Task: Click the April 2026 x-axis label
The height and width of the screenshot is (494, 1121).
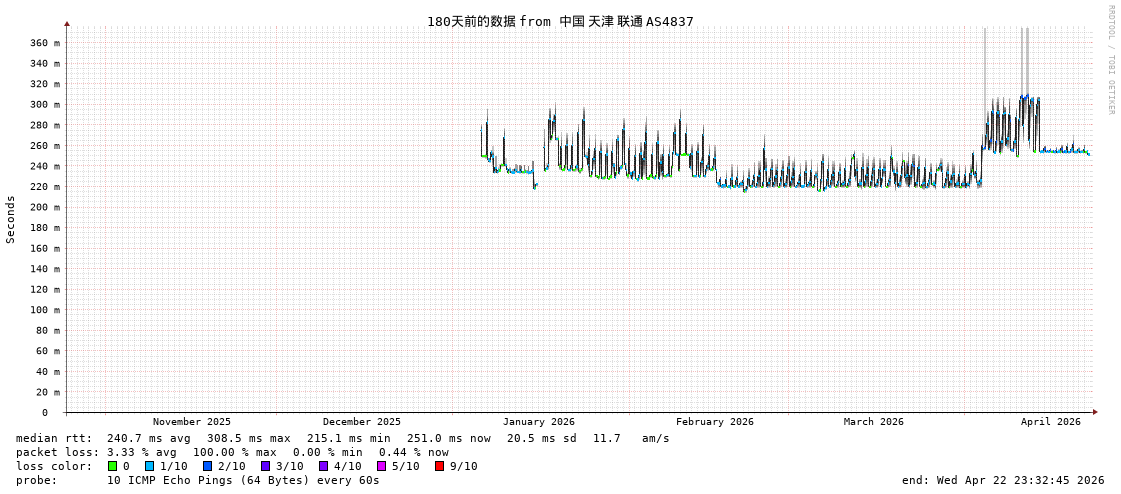Action: [x=1050, y=422]
